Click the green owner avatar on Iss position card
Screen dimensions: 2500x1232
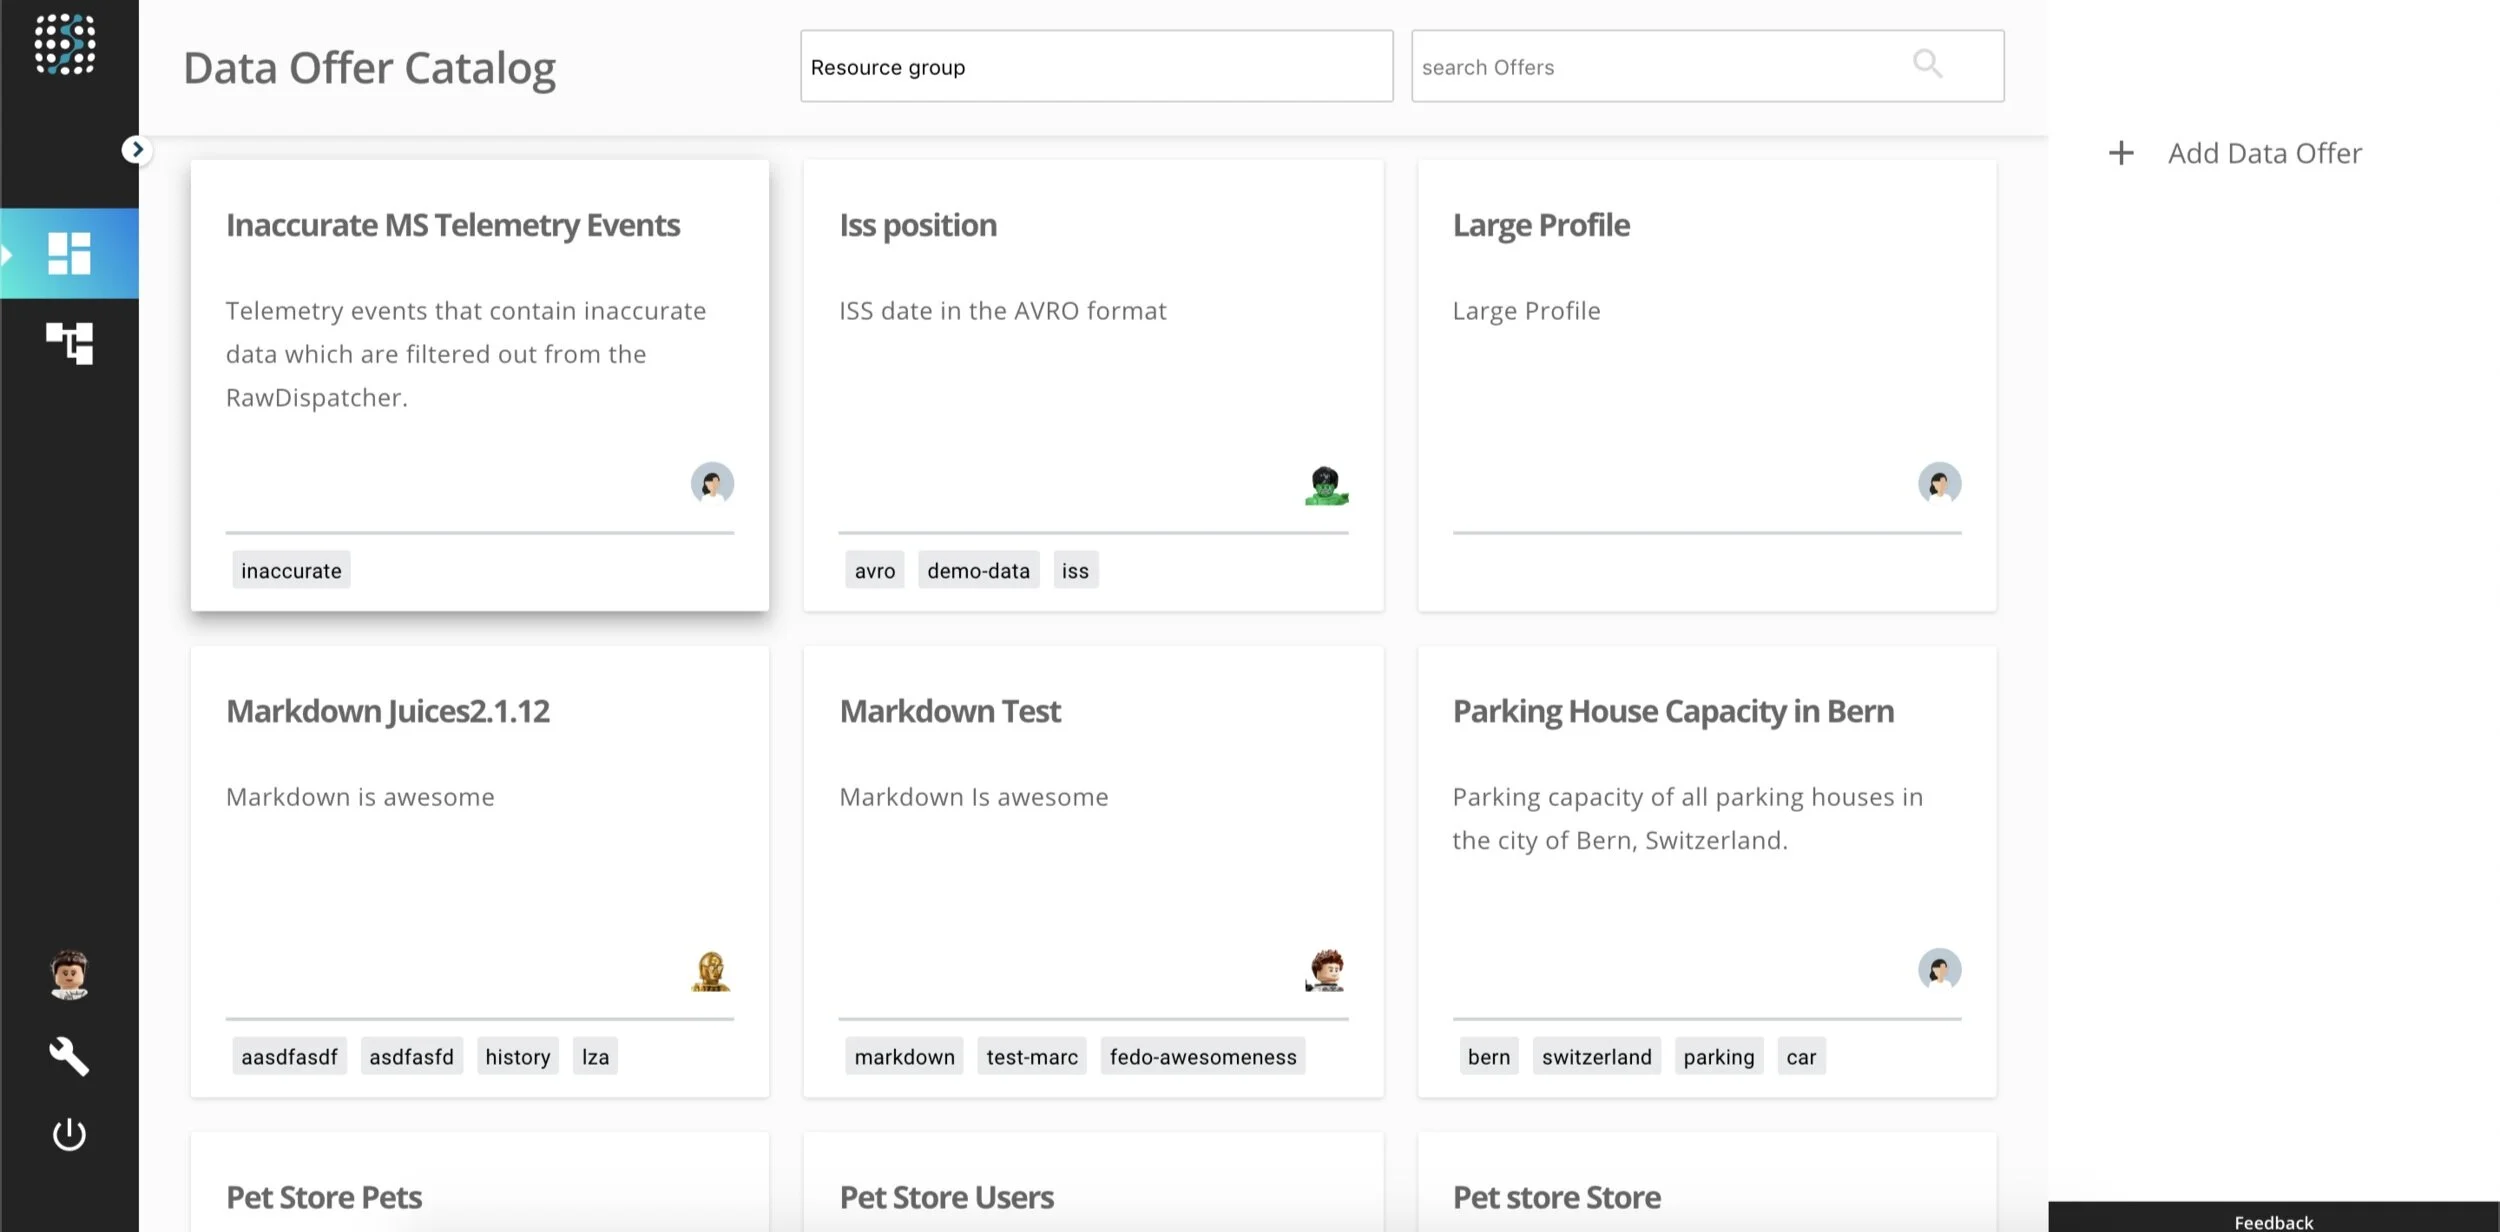click(1326, 486)
